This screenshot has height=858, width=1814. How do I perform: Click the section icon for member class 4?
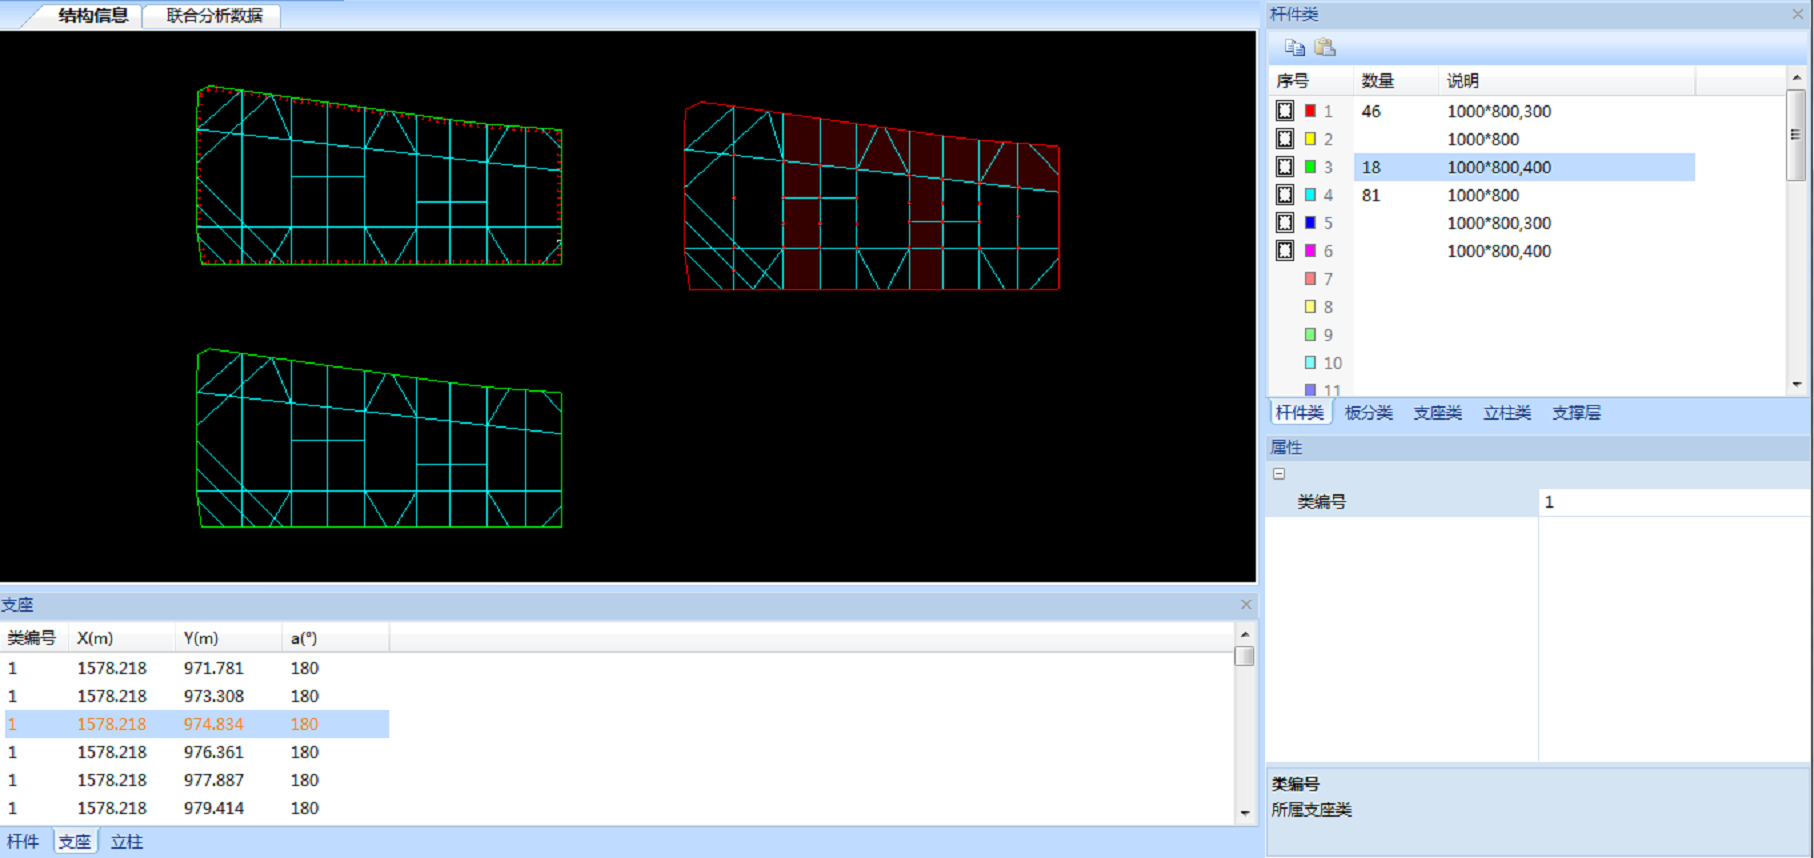pyautogui.click(x=1285, y=195)
